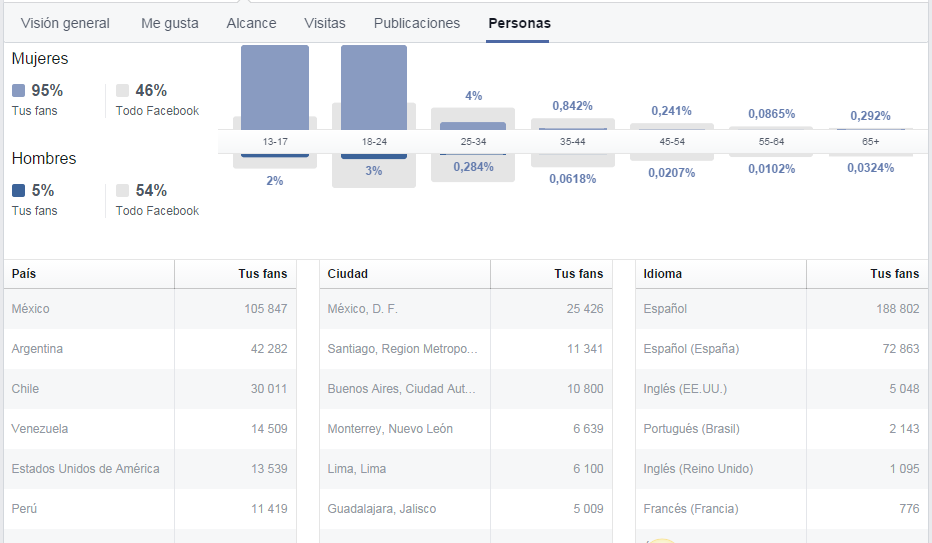Image resolution: width=932 pixels, height=543 pixels.
Task: Click the 0,284% men value
Action: click(473, 166)
